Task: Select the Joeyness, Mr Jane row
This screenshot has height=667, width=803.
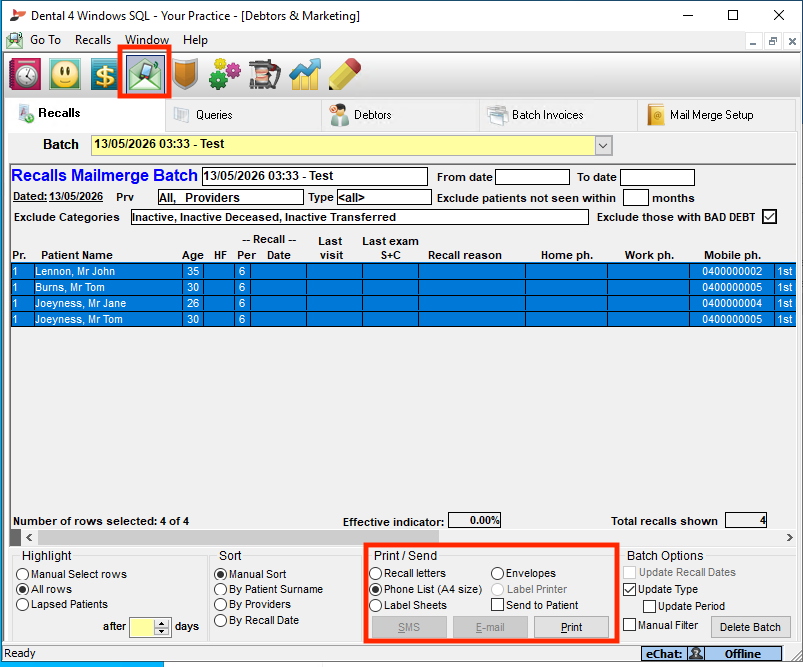Action: click(x=403, y=303)
